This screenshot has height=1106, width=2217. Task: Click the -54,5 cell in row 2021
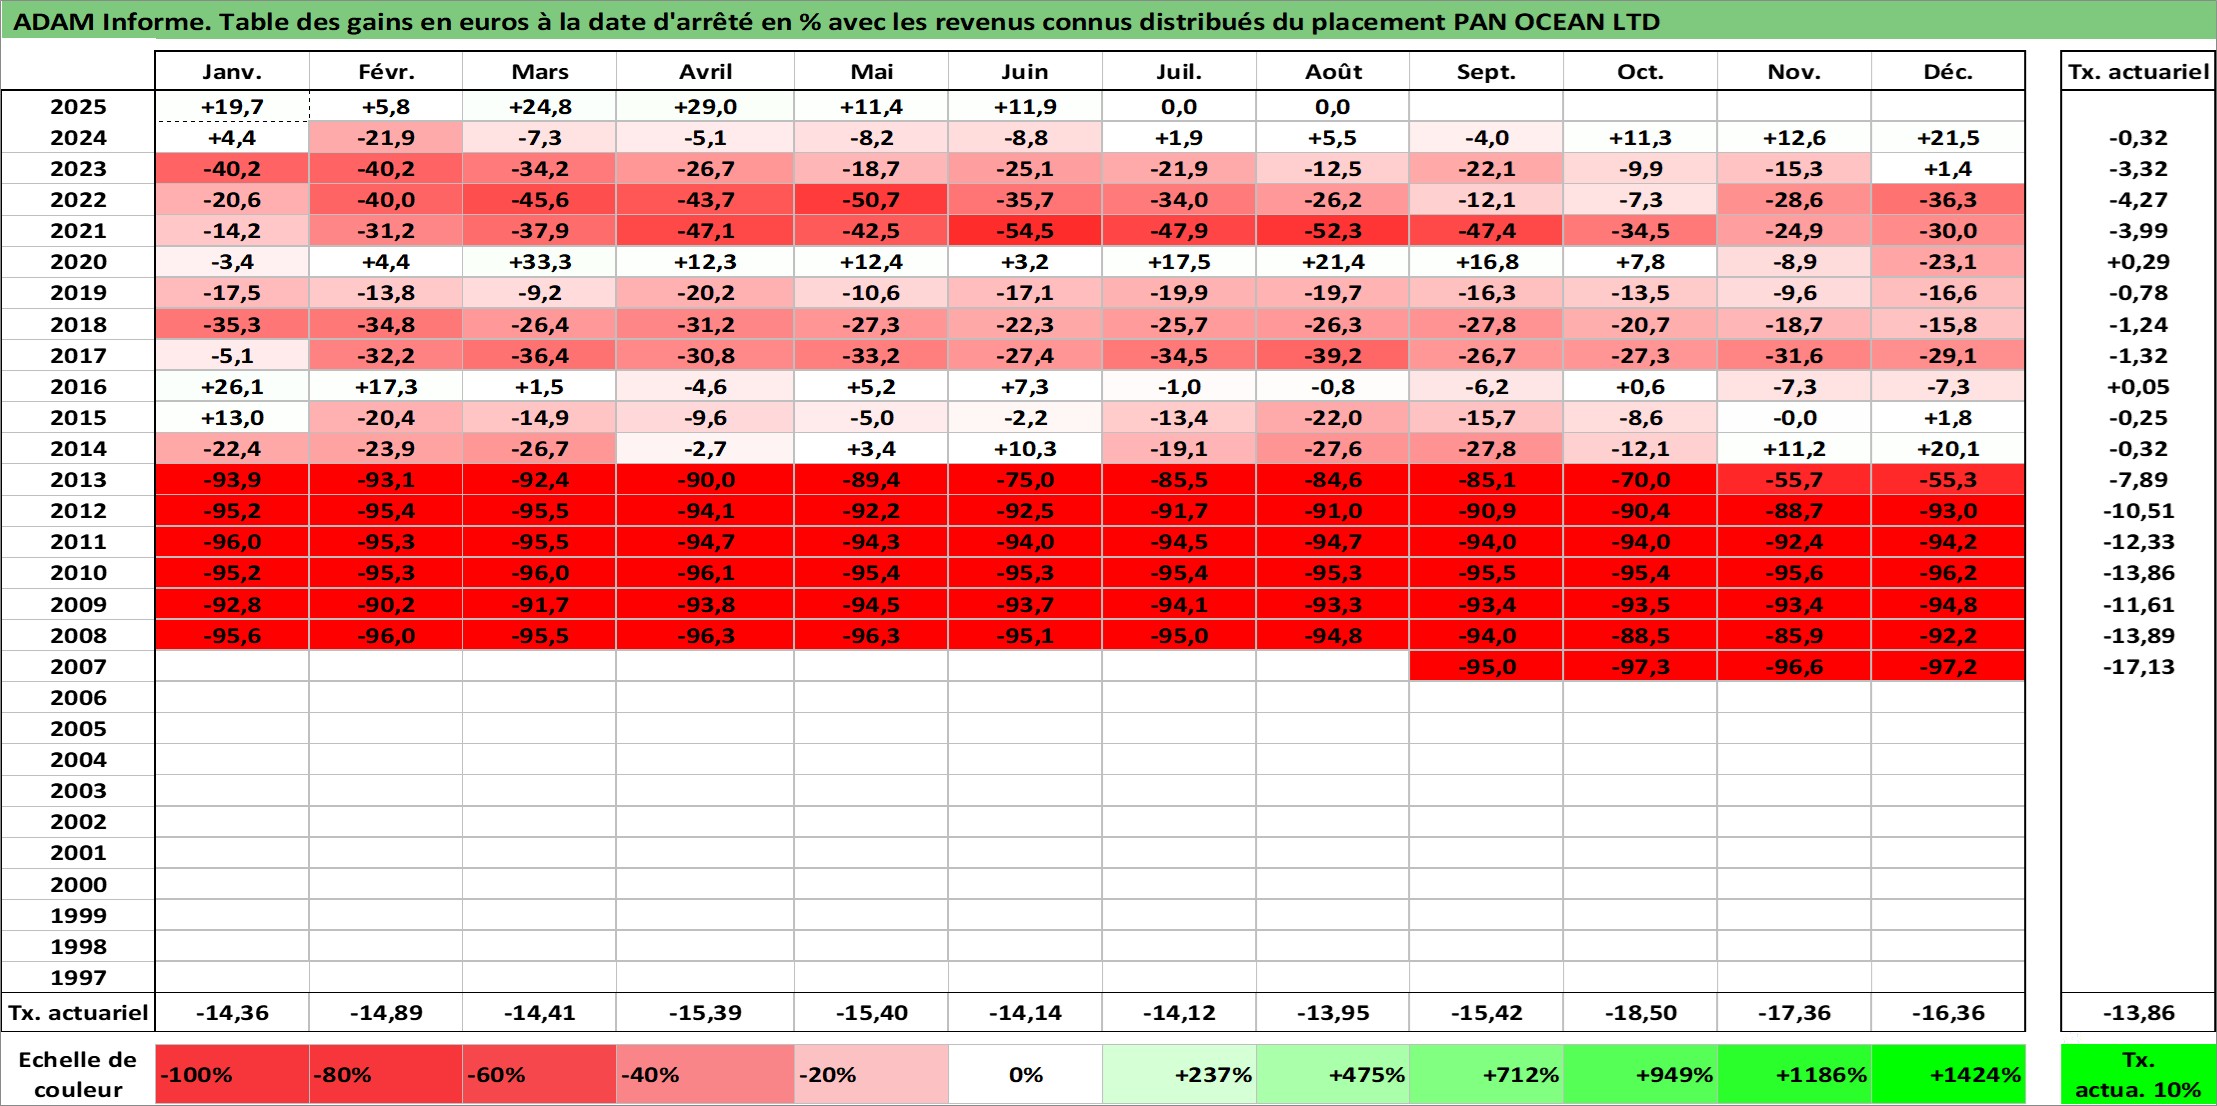coord(1025,231)
